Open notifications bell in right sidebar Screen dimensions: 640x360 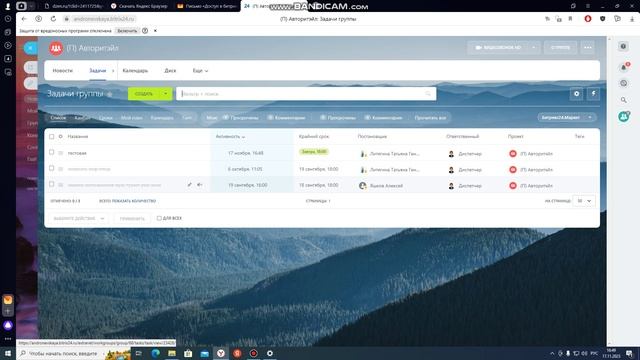coord(624,67)
